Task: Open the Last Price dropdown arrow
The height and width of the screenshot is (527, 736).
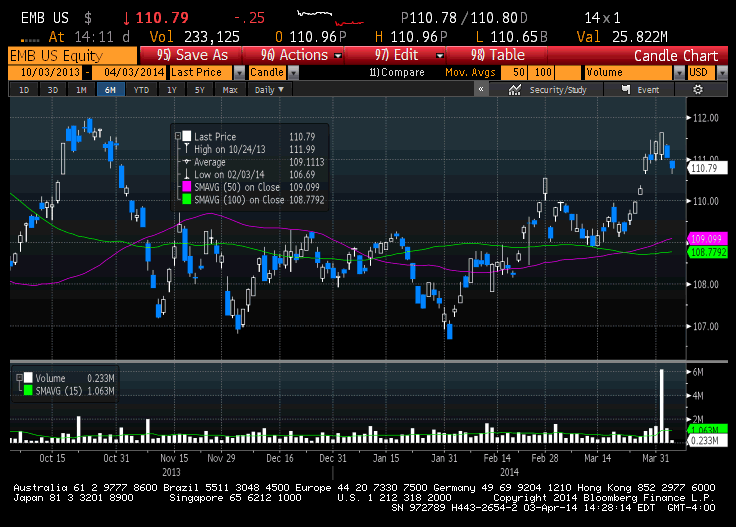Action: [239, 72]
